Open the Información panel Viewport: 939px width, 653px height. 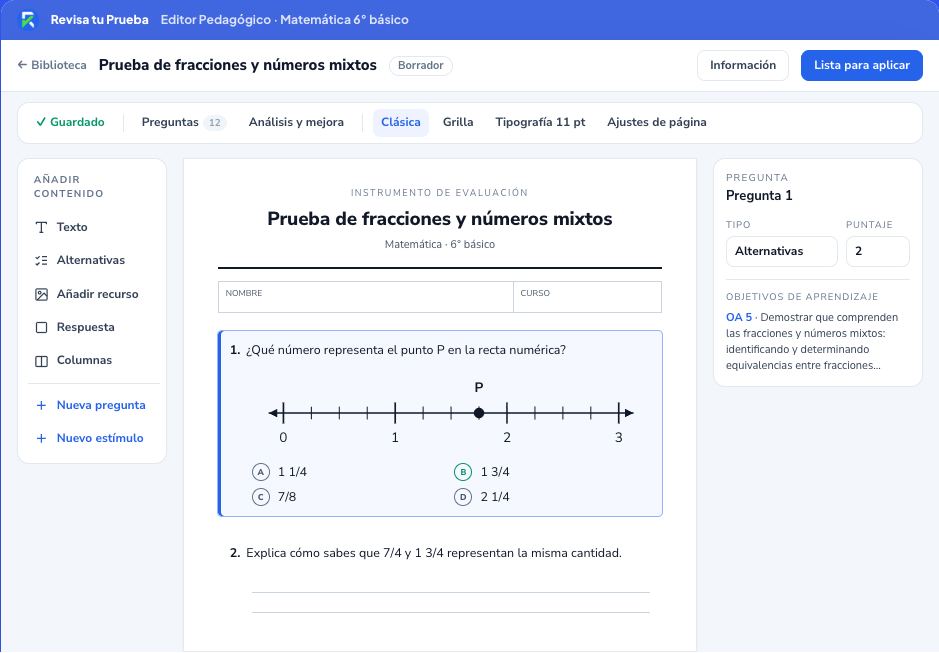point(743,65)
